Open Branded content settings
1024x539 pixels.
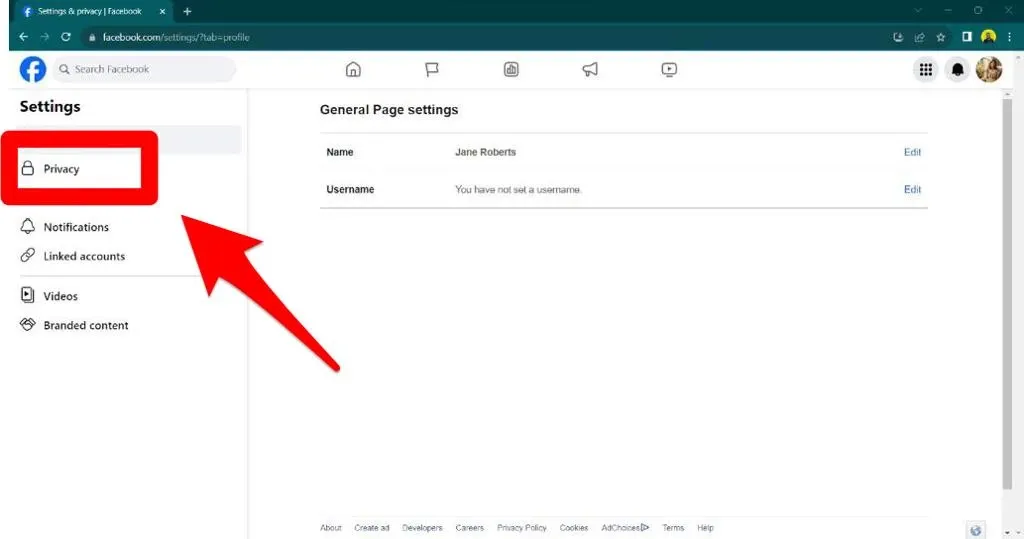coord(86,325)
